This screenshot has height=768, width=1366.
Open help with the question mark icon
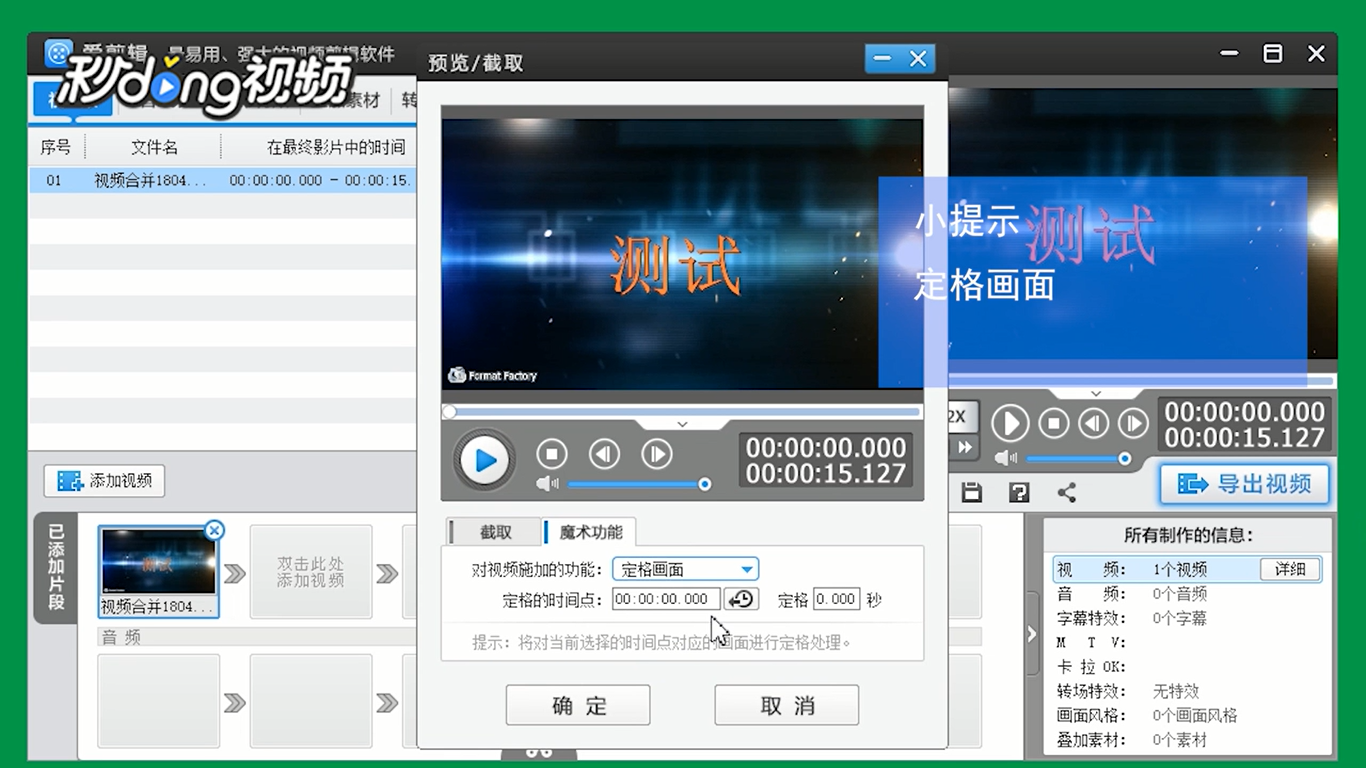click(1016, 492)
